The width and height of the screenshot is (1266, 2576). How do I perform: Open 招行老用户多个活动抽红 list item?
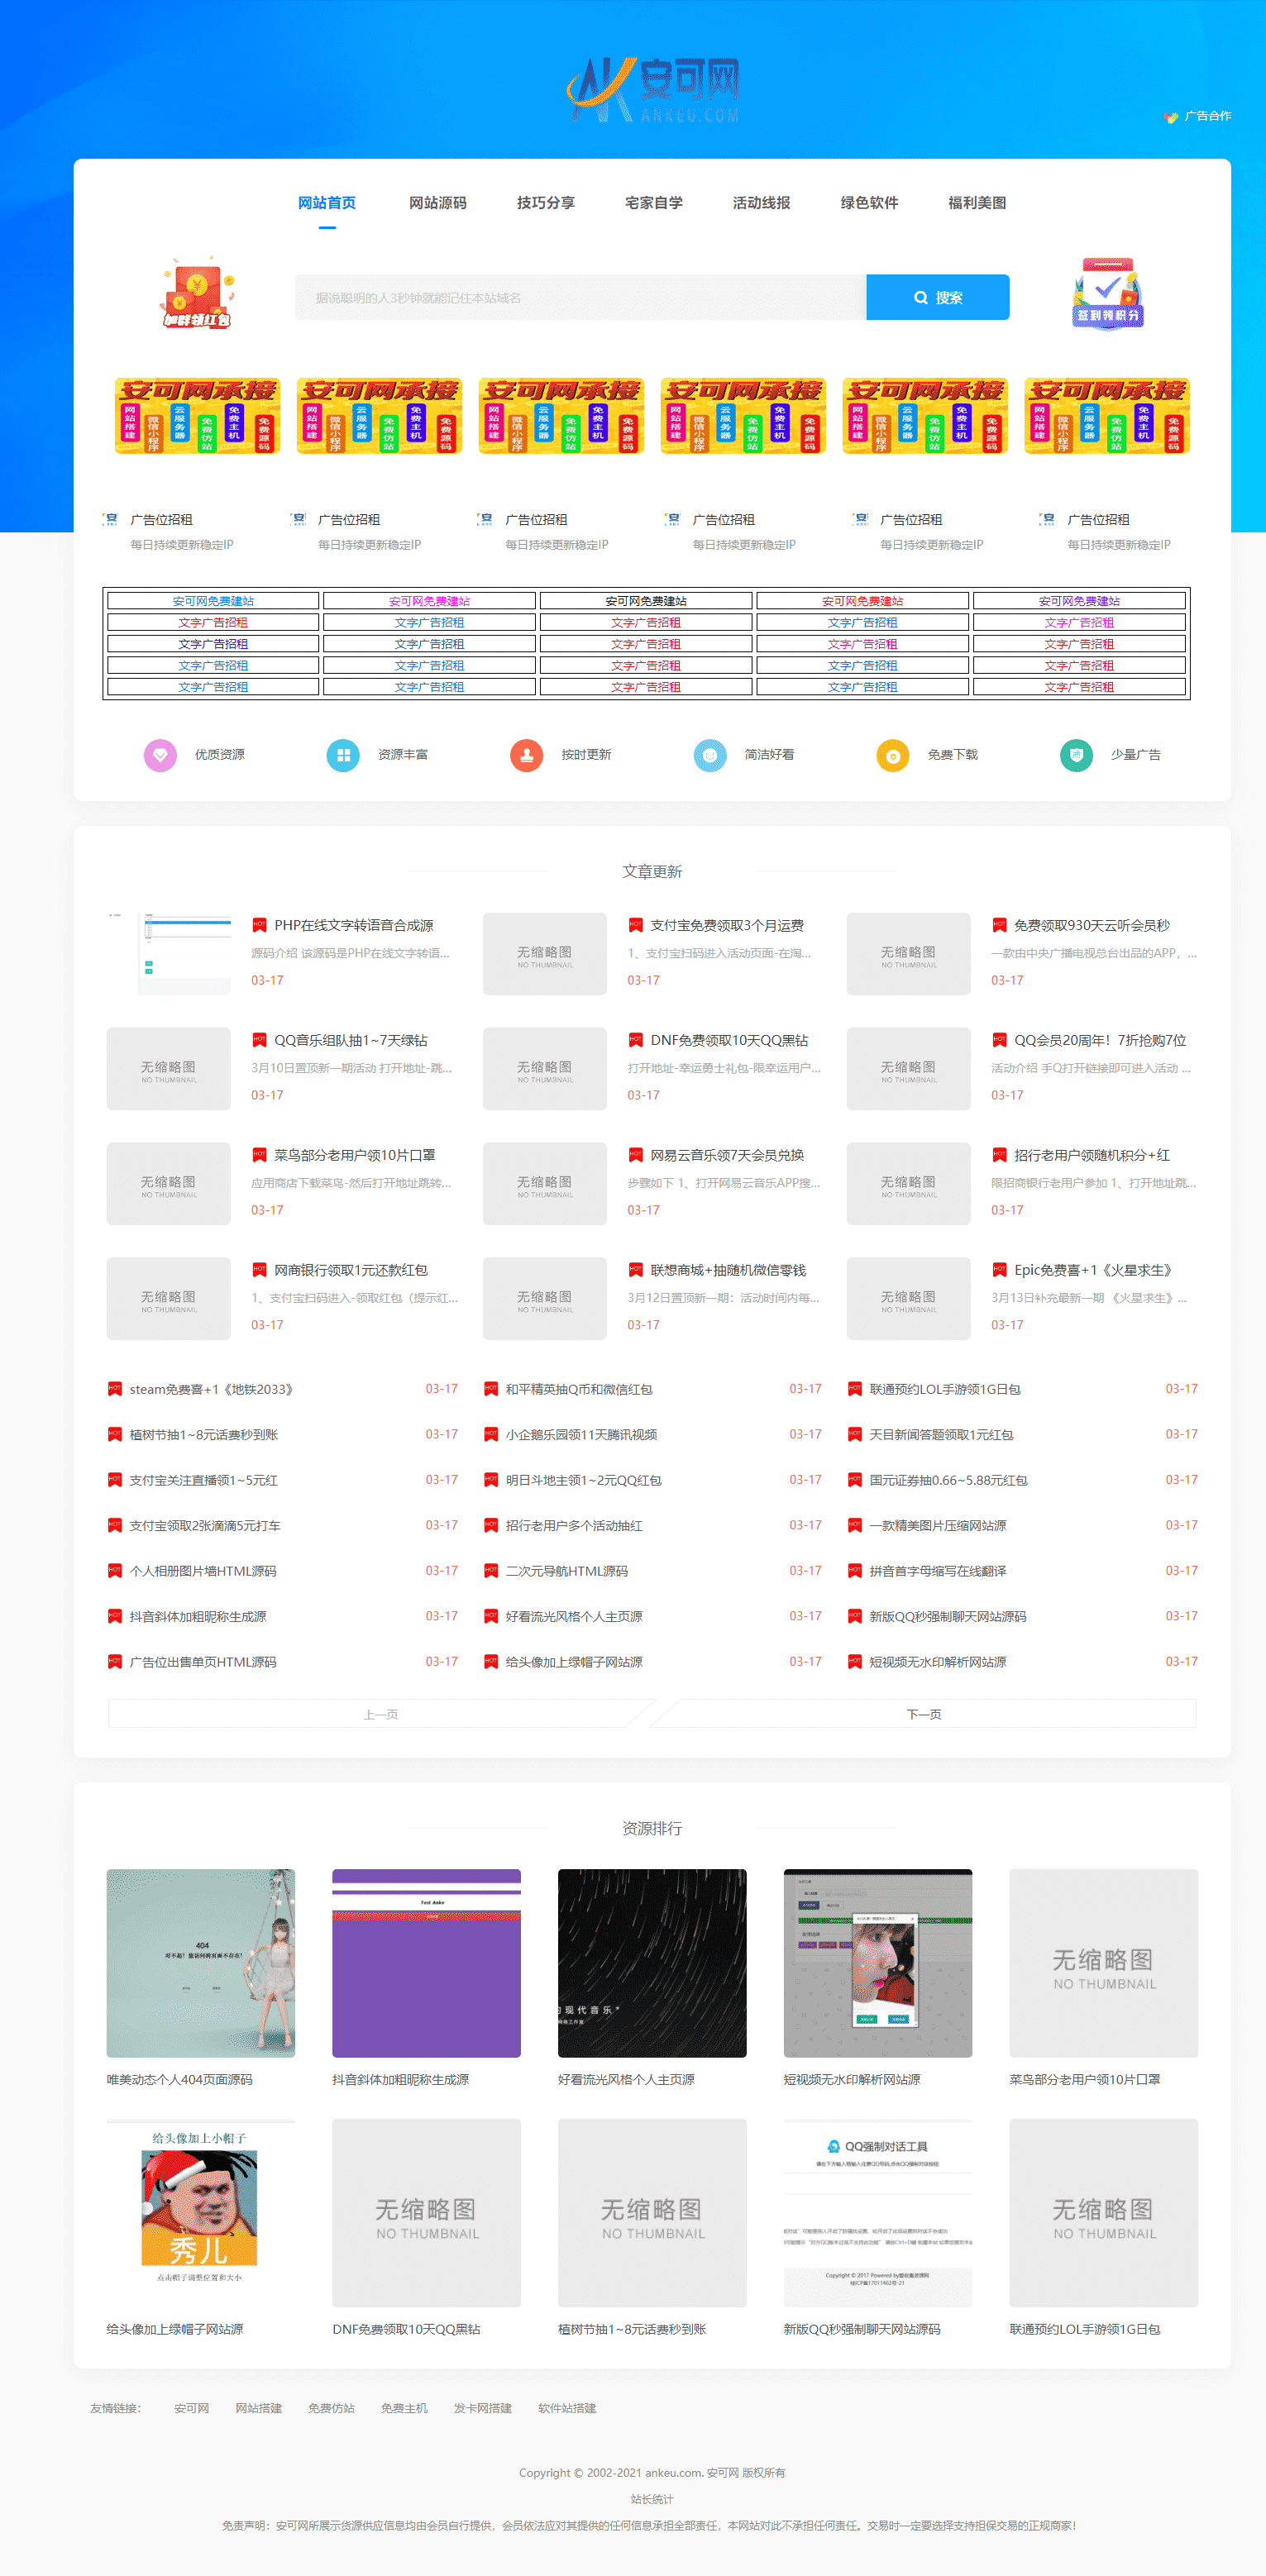pyautogui.click(x=574, y=1526)
